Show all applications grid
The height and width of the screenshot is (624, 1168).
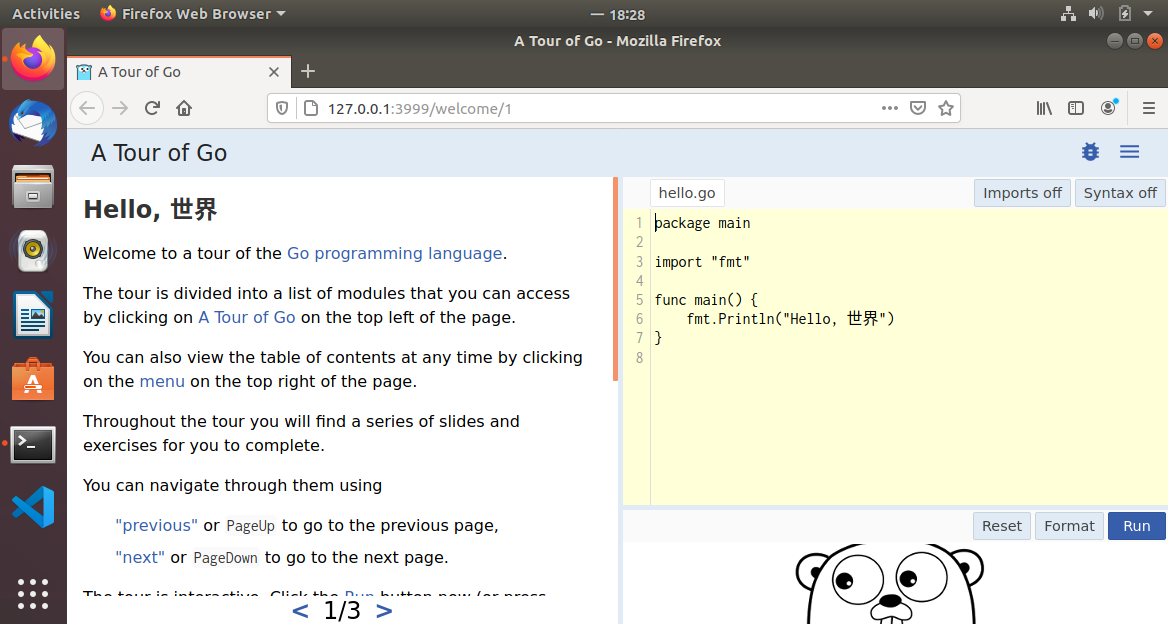pyautogui.click(x=33, y=593)
